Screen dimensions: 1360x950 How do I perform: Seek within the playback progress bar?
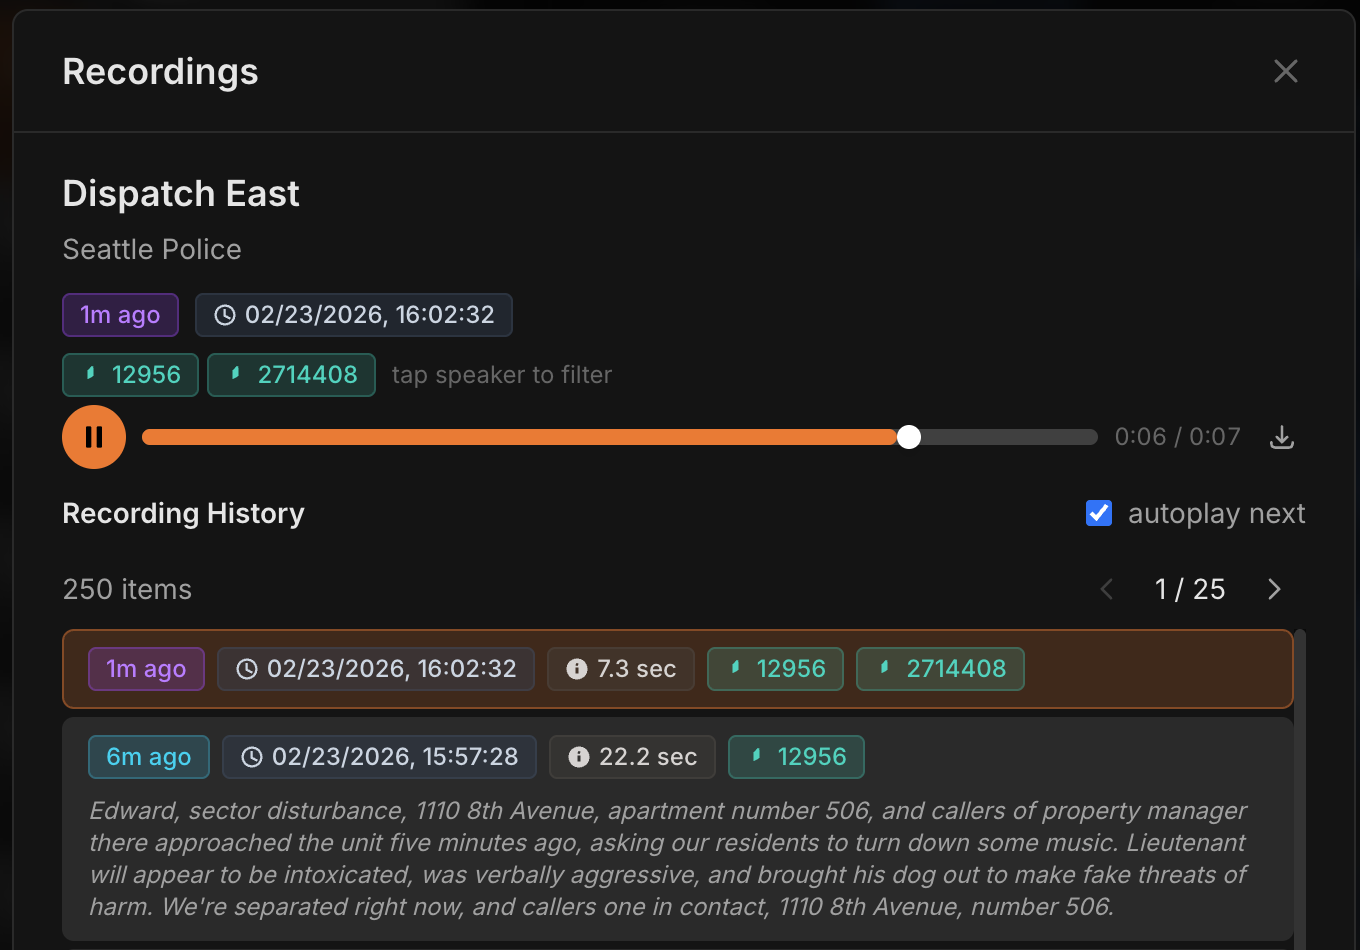(x=620, y=437)
